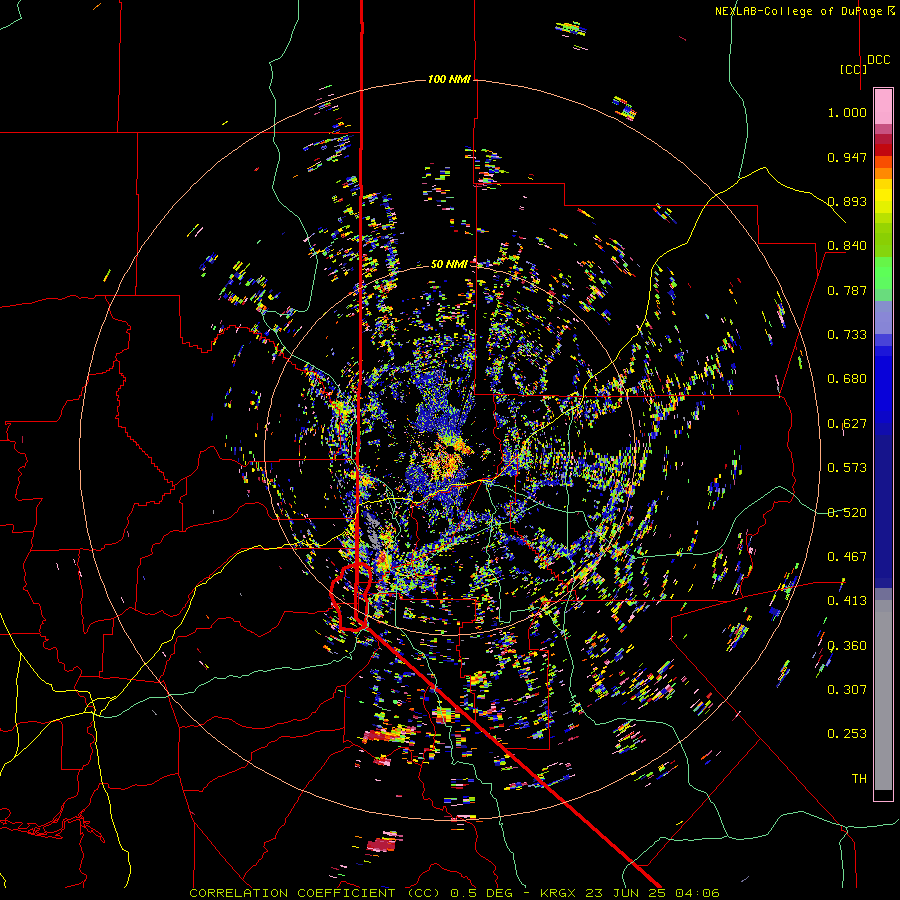Image resolution: width=900 pixels, height=900 pixels.
Task: Select the TH threshold label
Action: coord(859,779)
